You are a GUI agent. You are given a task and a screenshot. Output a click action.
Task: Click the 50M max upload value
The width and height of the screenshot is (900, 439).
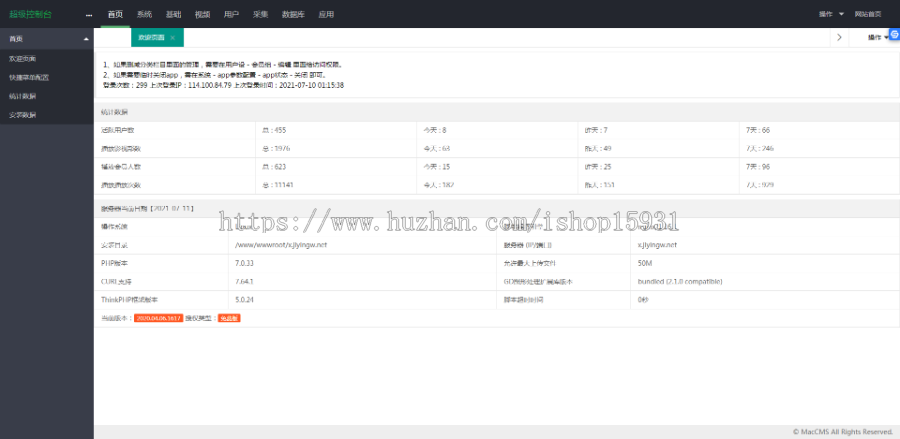[645, 263]
